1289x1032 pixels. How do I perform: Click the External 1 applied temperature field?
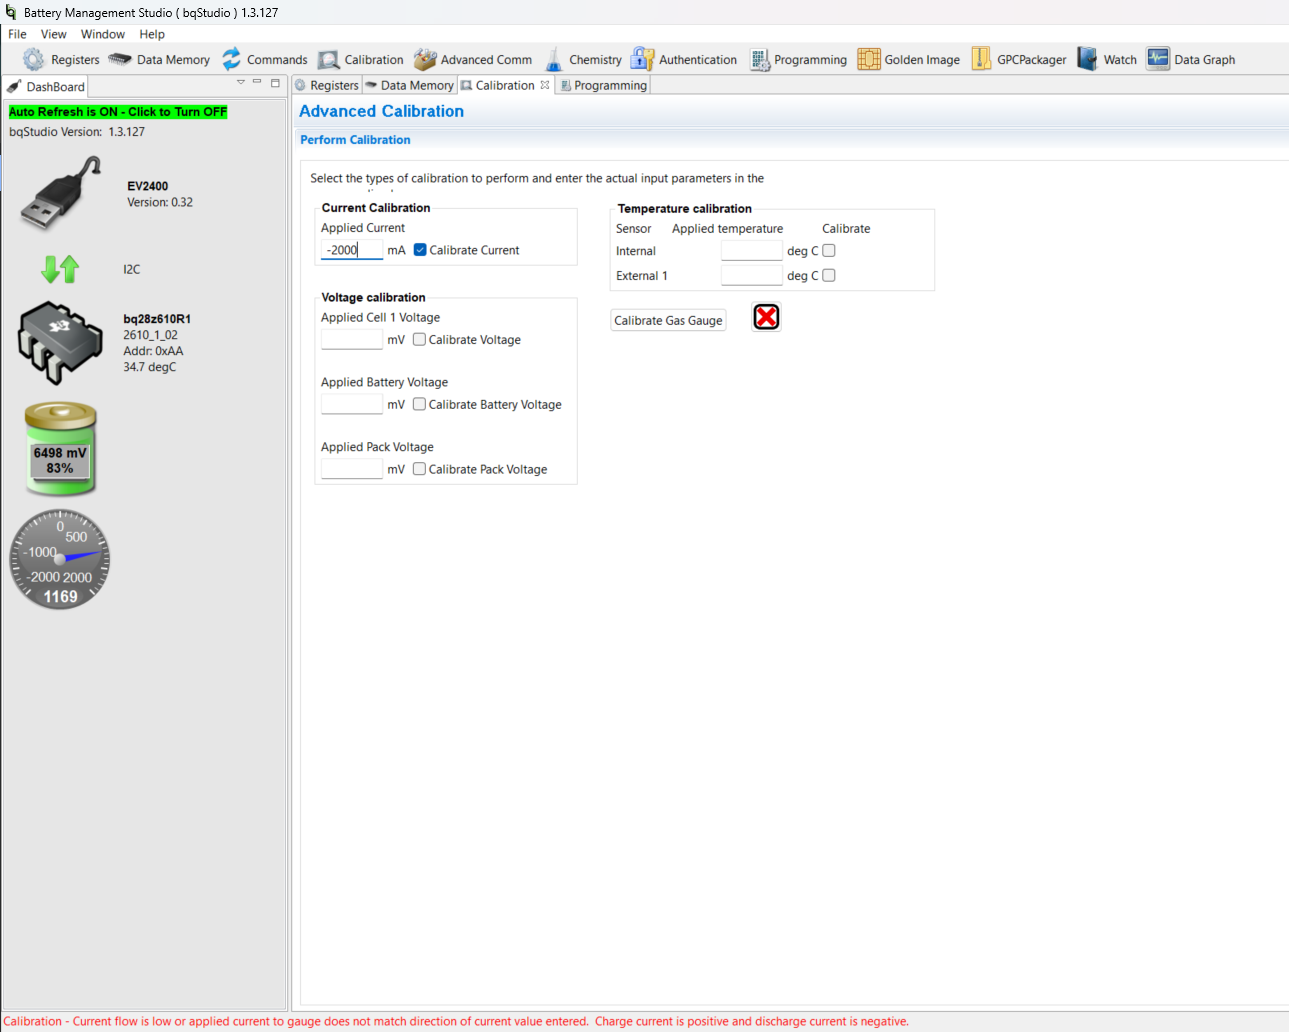(x=752, y=276)
